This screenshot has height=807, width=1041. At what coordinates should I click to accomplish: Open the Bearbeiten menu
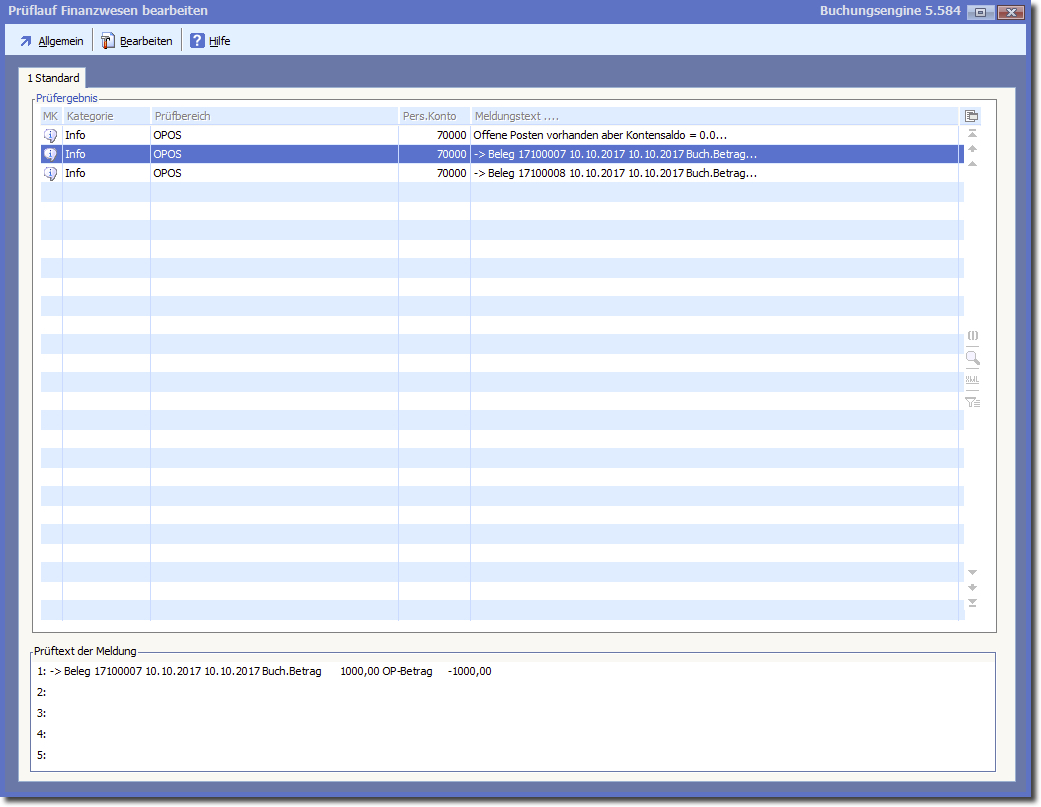point(136,41)
